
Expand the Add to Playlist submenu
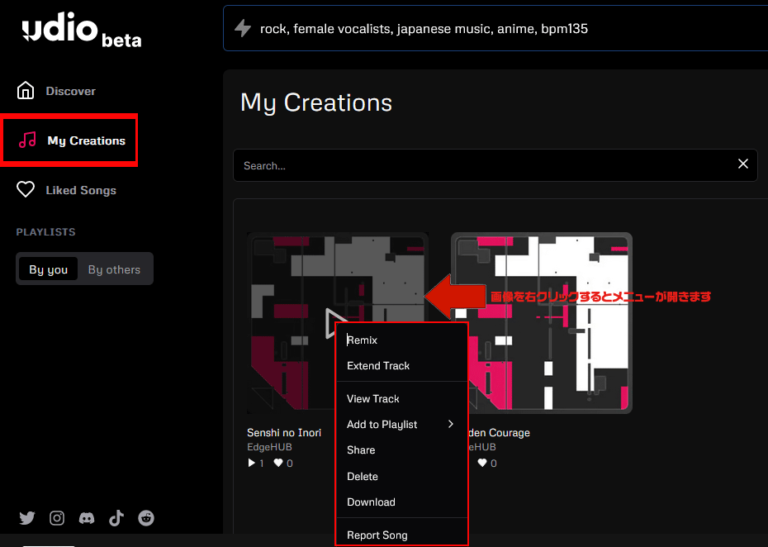[450, 425]
